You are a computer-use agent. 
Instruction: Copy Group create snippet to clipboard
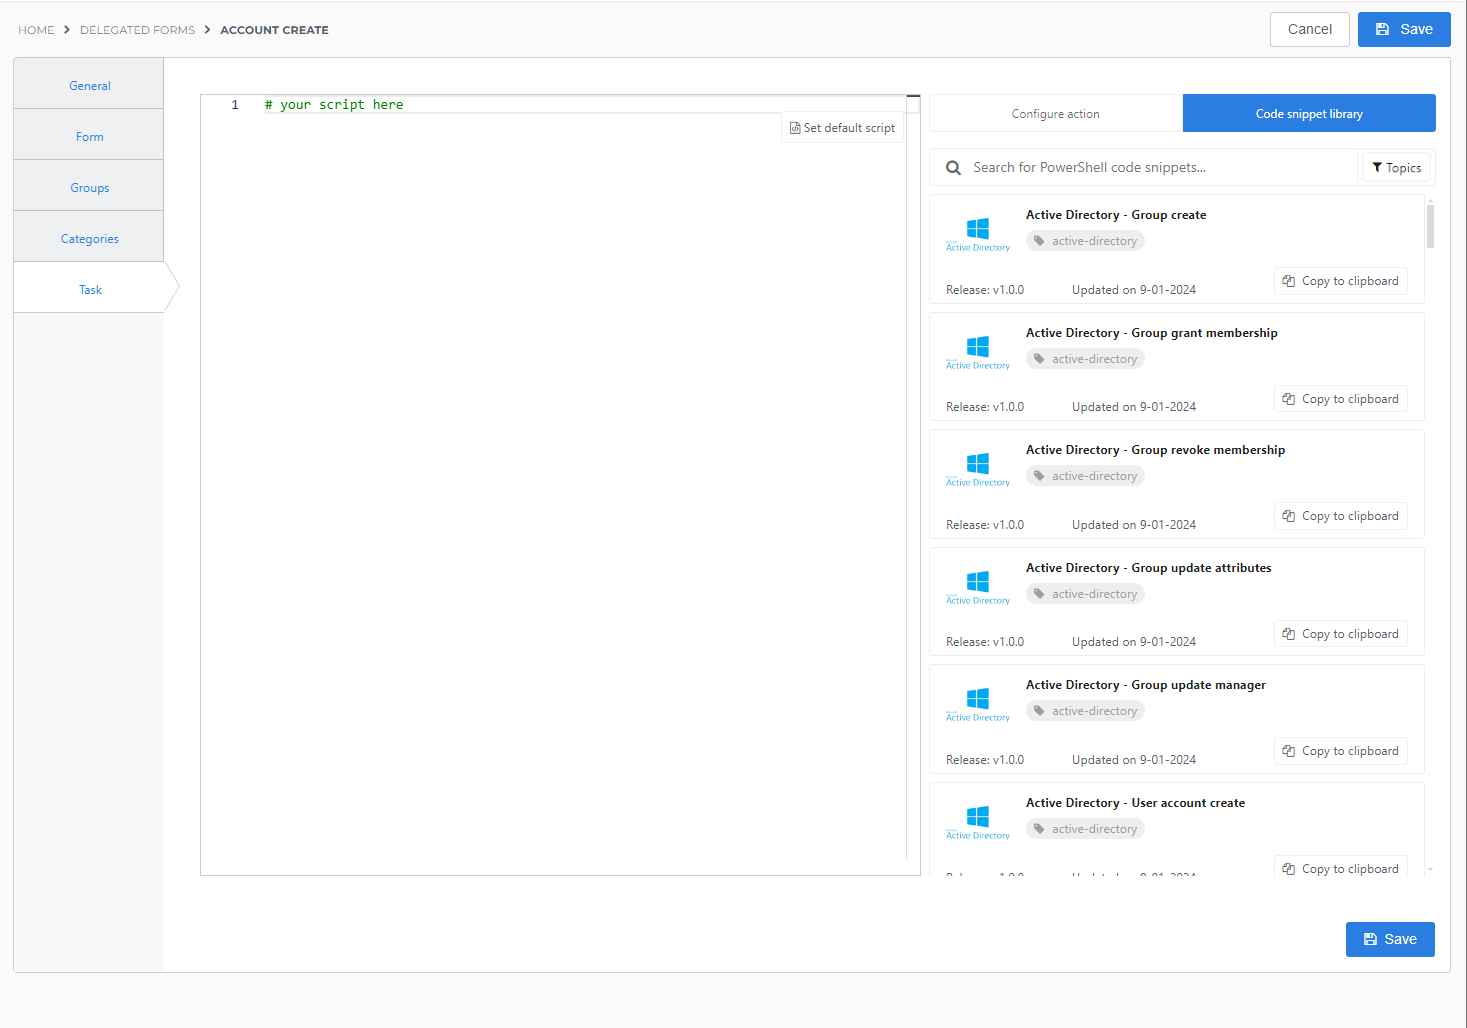click(1341, 281)
